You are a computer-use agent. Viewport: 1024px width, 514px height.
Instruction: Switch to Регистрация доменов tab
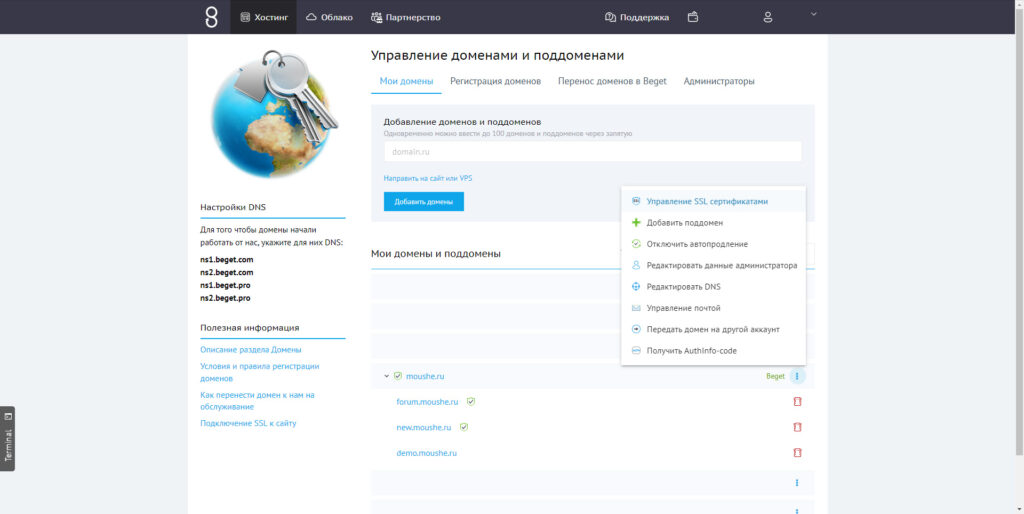(495, 82)
